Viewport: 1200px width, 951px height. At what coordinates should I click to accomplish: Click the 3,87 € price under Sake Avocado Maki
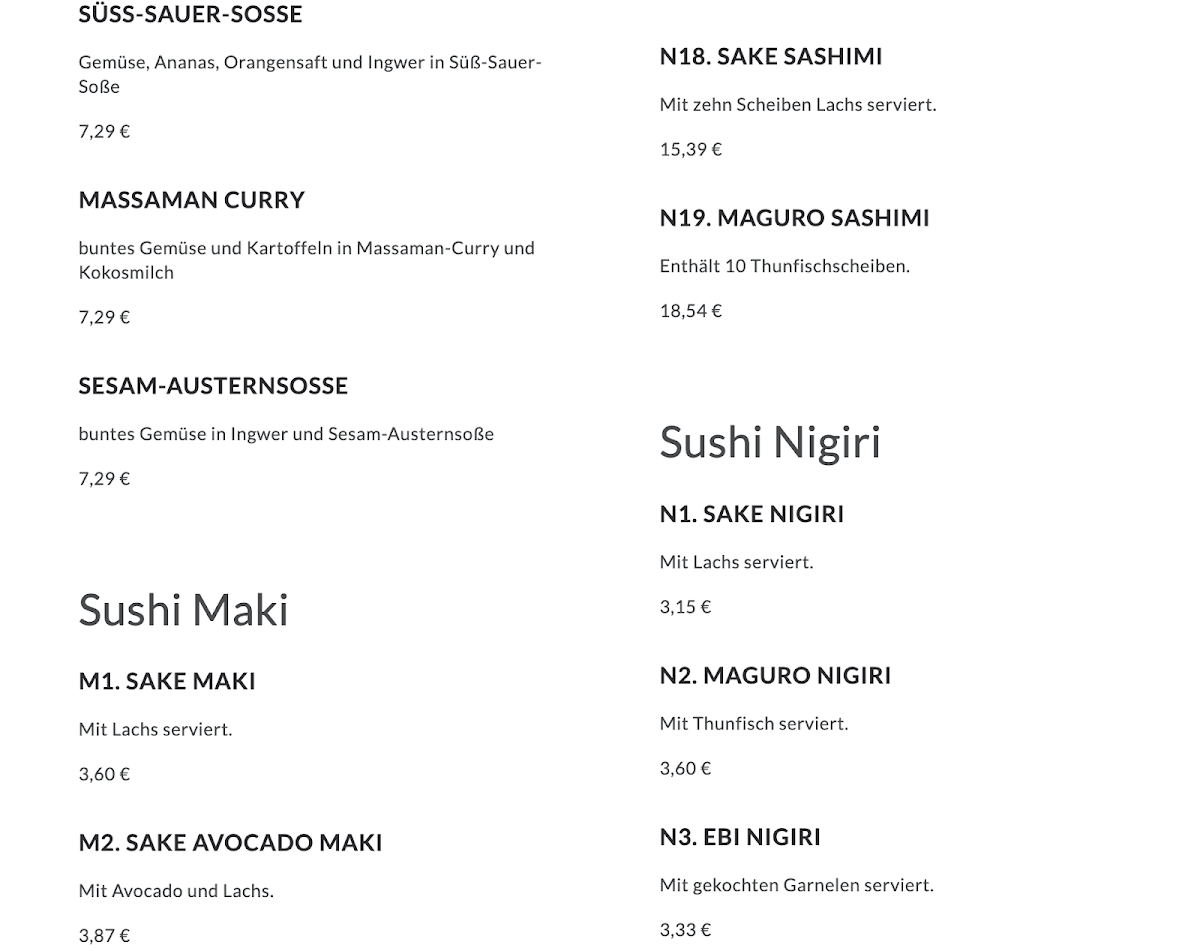(x=104, y=936)
